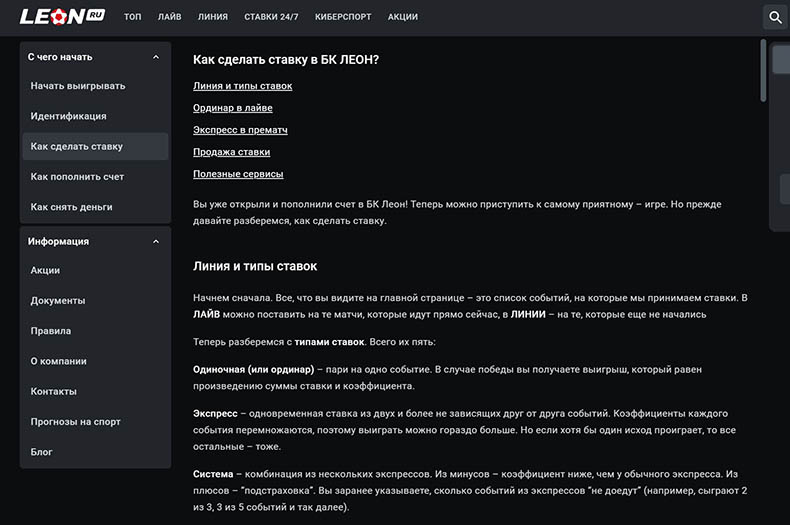Follow the 'Продажа ставки' link

(x=231, y=152)
